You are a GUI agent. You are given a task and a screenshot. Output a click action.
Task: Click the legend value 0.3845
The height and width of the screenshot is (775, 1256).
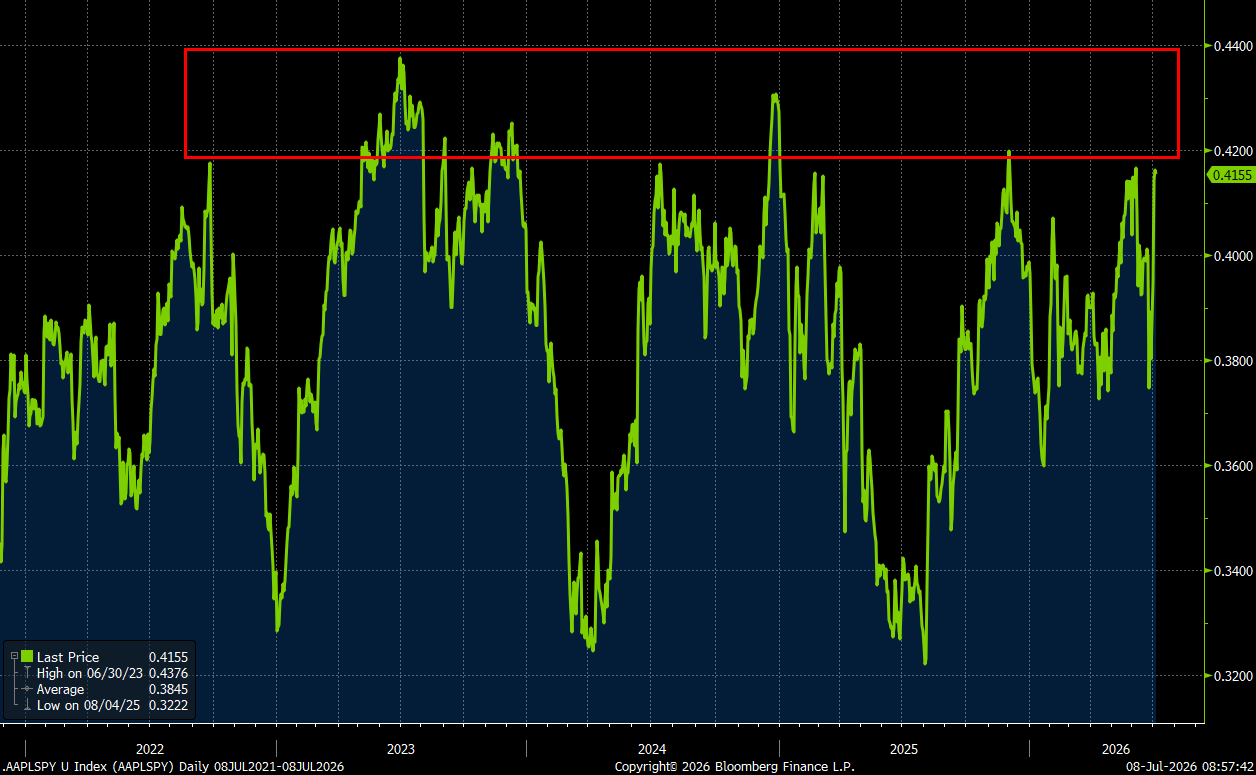click(x=168, y=690)
